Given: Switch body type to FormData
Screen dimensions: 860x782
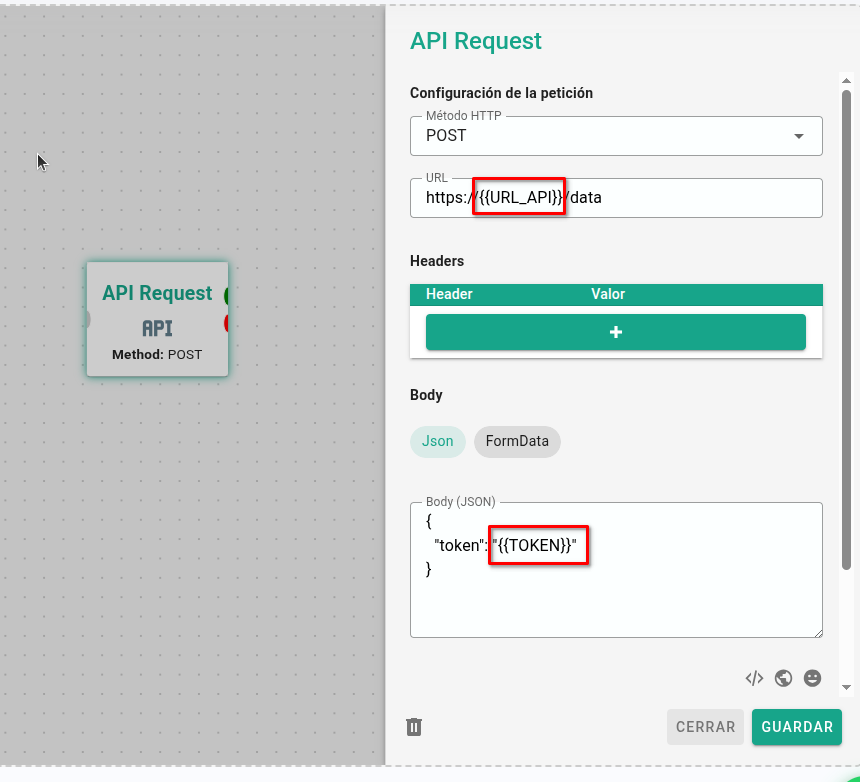Looking at the screenshot, I should 517,441.
